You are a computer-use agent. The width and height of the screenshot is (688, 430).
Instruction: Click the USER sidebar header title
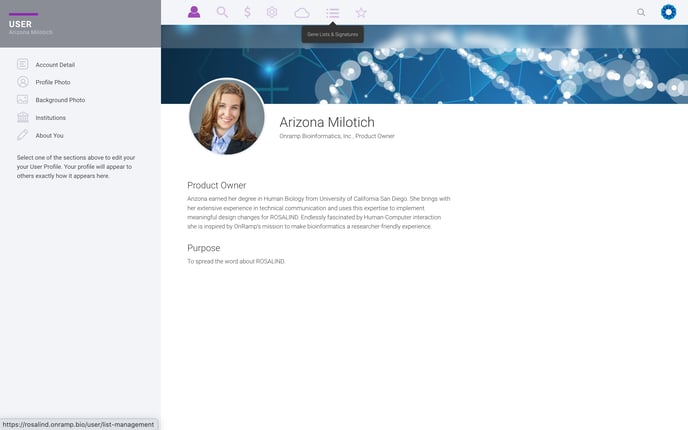(20, 24)
